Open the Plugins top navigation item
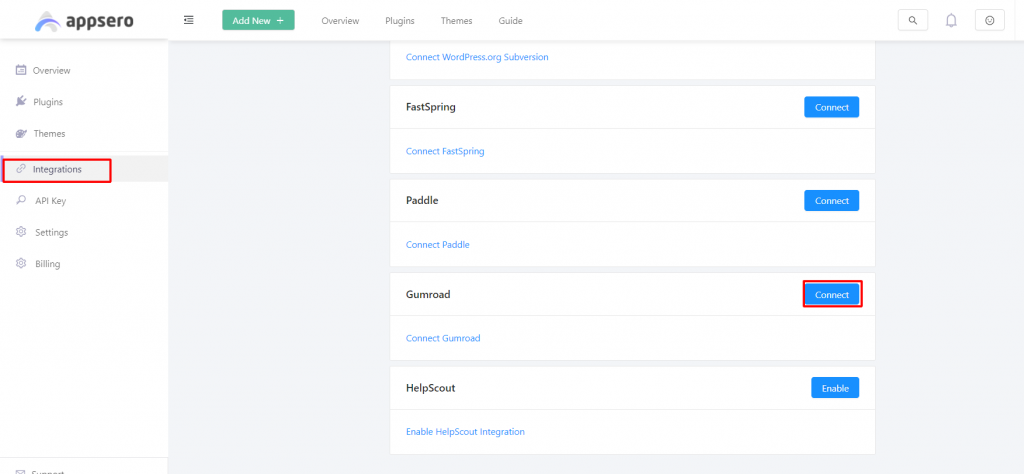1024x474 pixels. [400, 21]
